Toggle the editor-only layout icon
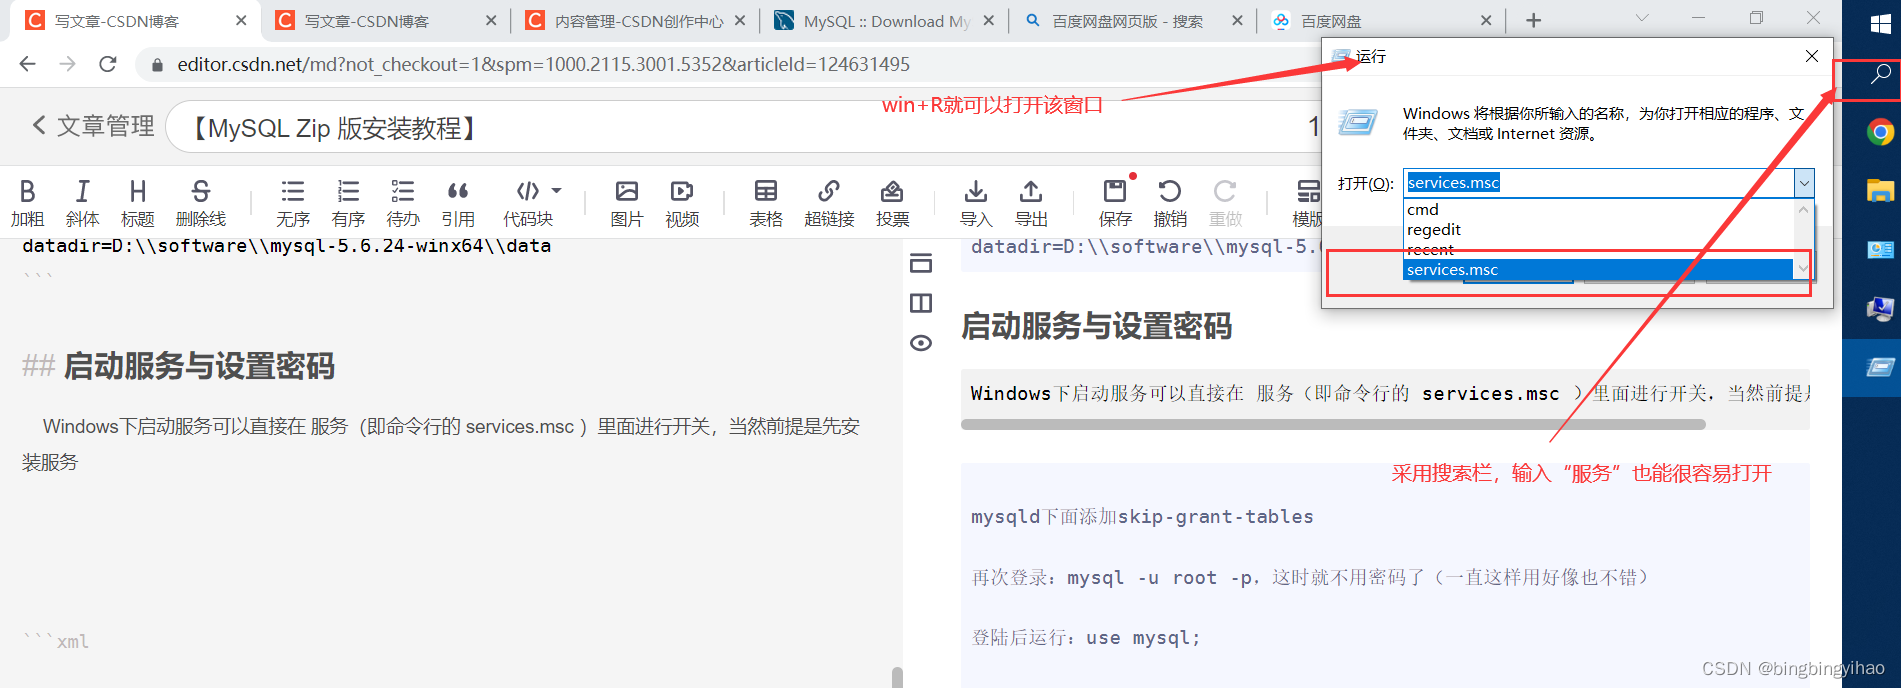 [921, 263]
